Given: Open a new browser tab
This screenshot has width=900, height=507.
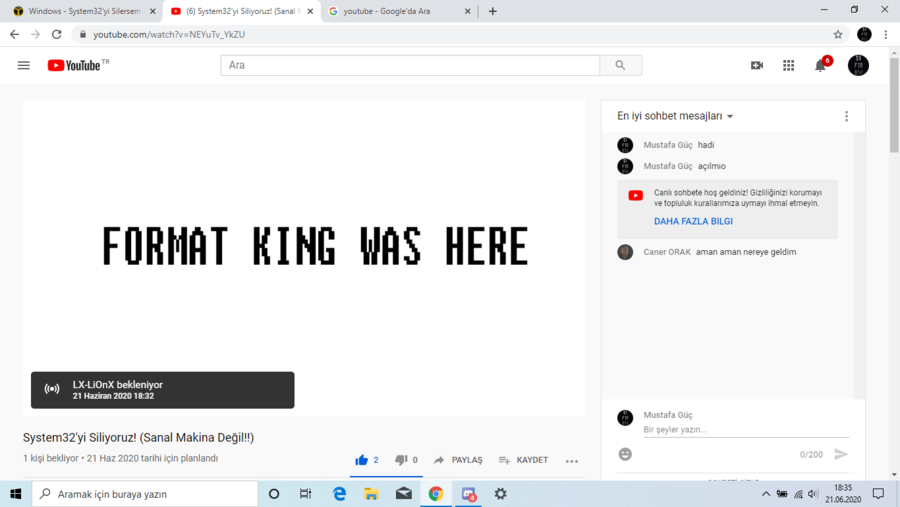Looking at the screenshot, I should click(492, 11).
